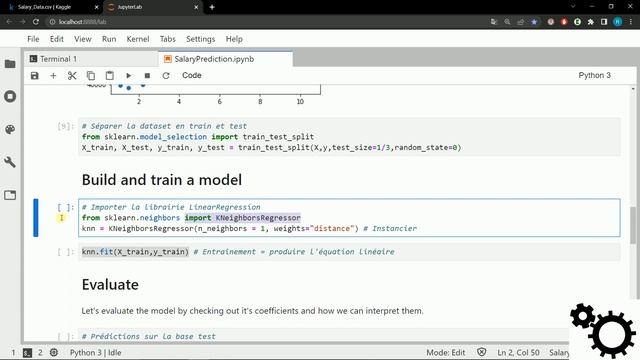
Task: Collapse the selected cell via blue bar
Action: point(36,218)
